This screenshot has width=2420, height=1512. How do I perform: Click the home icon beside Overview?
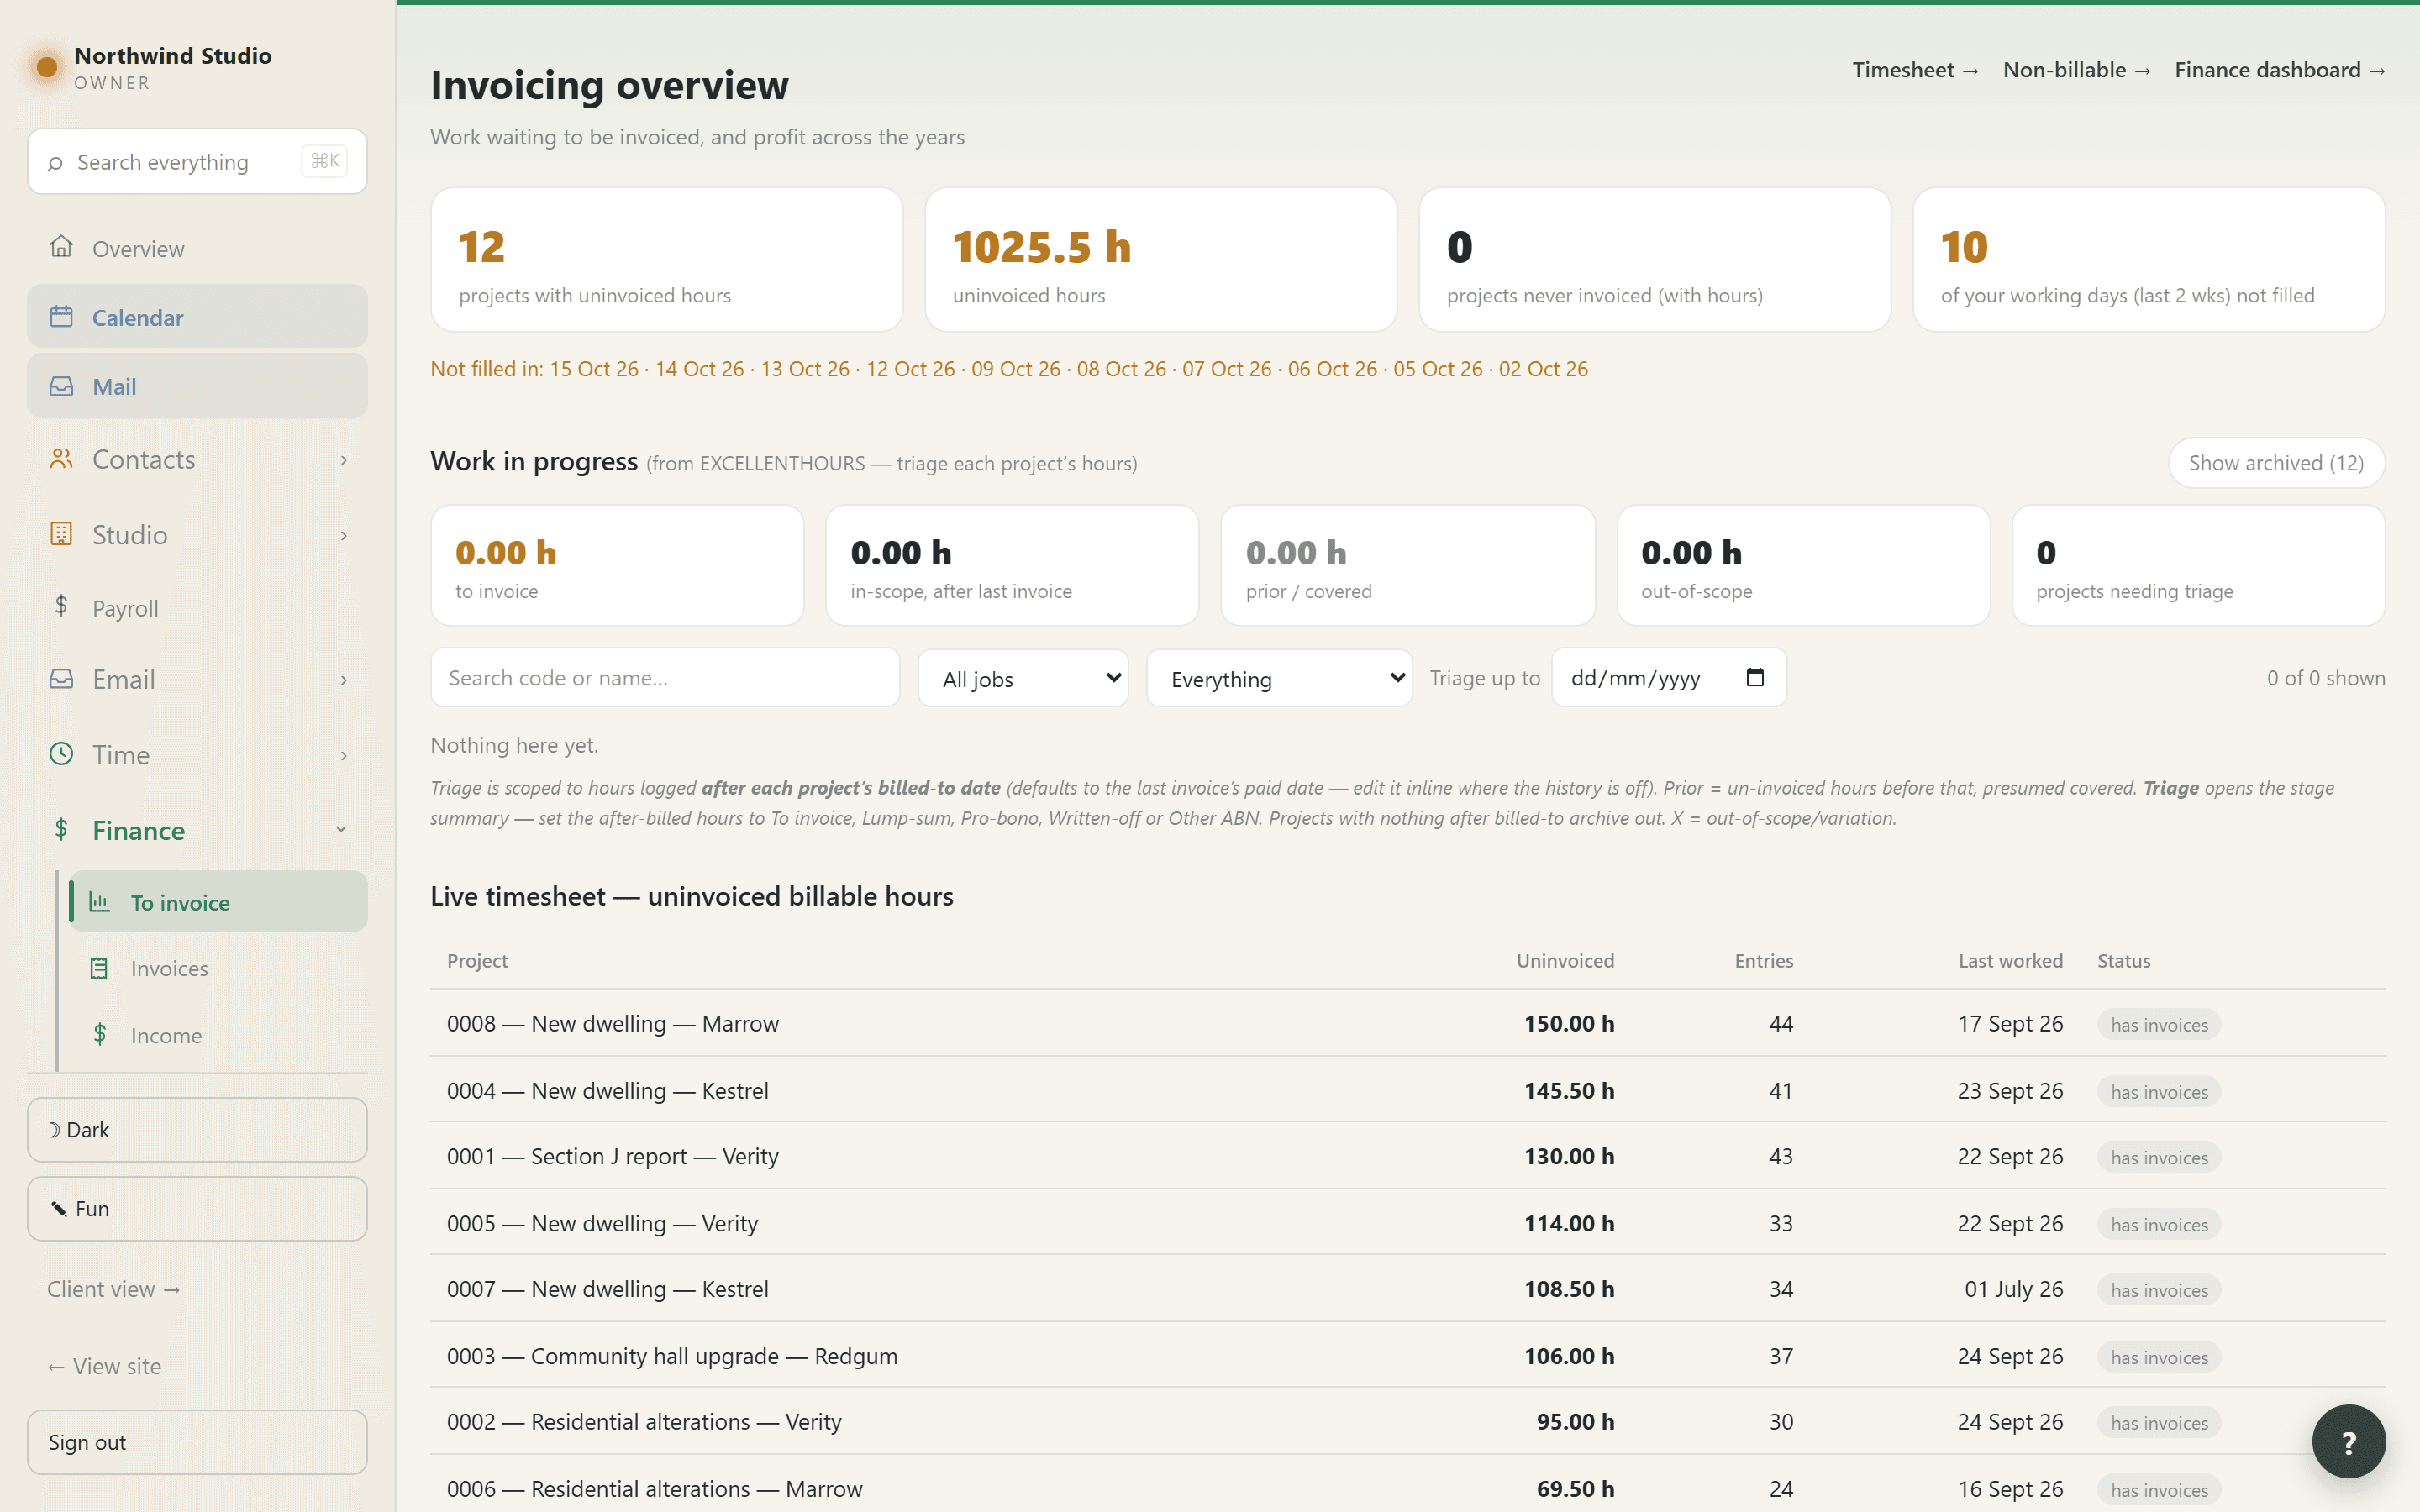(61, 247)
